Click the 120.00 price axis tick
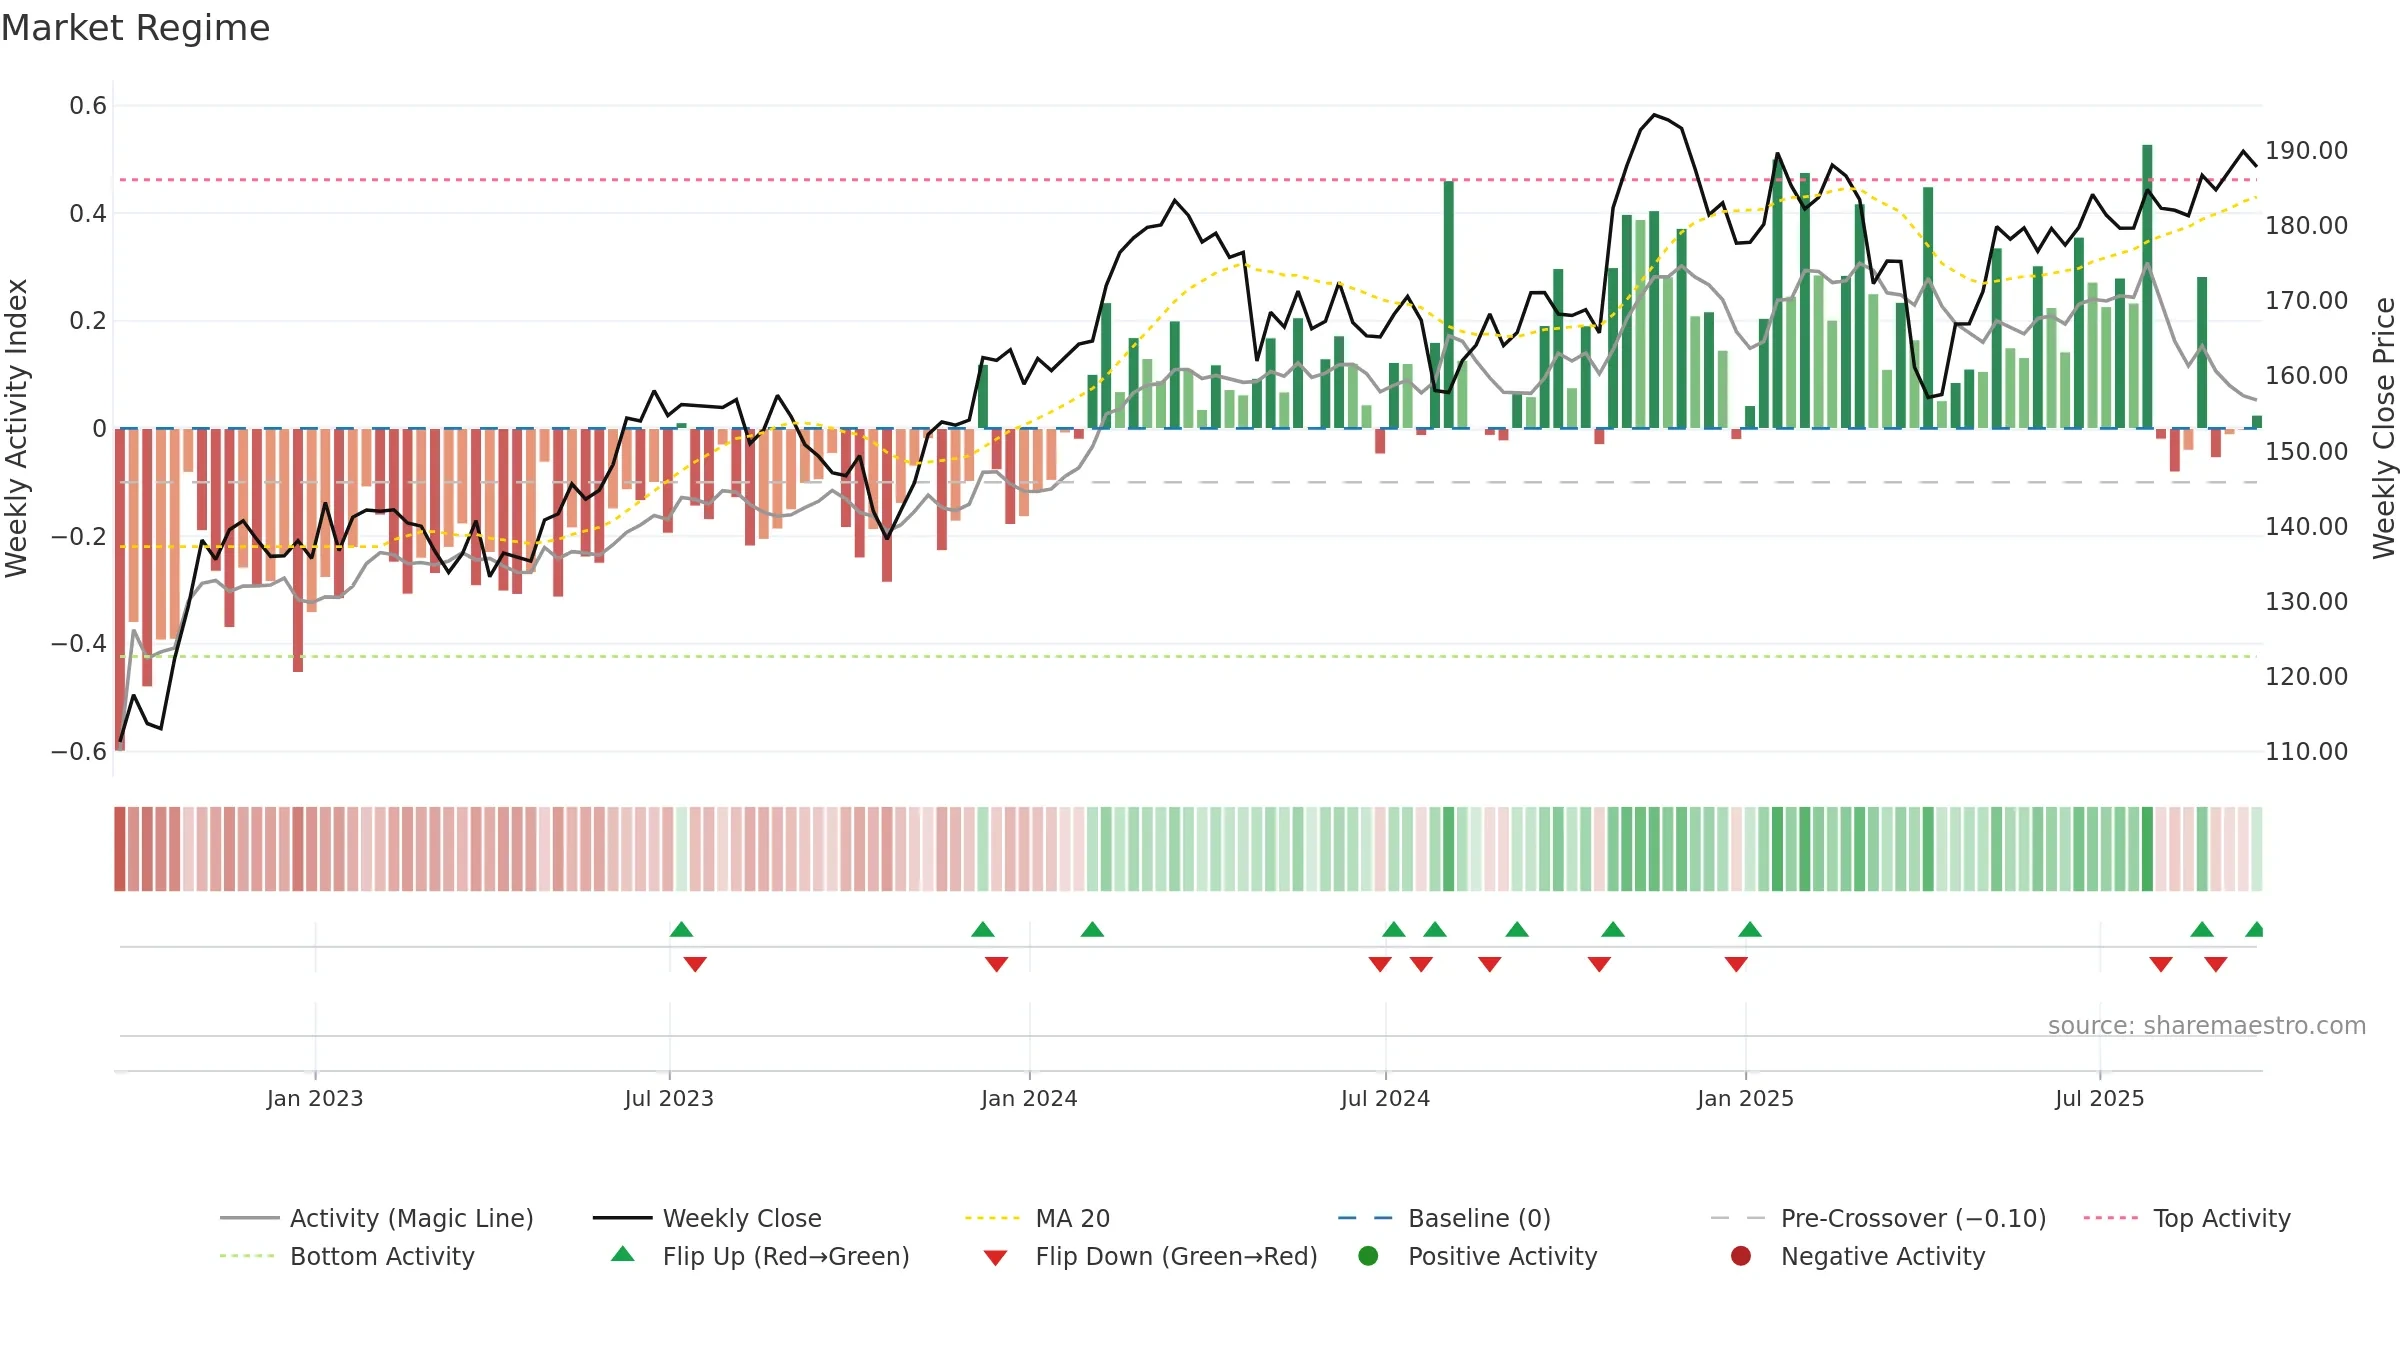 [2306, 676]
